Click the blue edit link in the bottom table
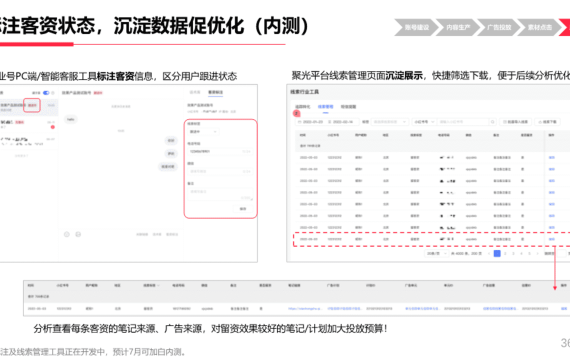 point(564,309)
